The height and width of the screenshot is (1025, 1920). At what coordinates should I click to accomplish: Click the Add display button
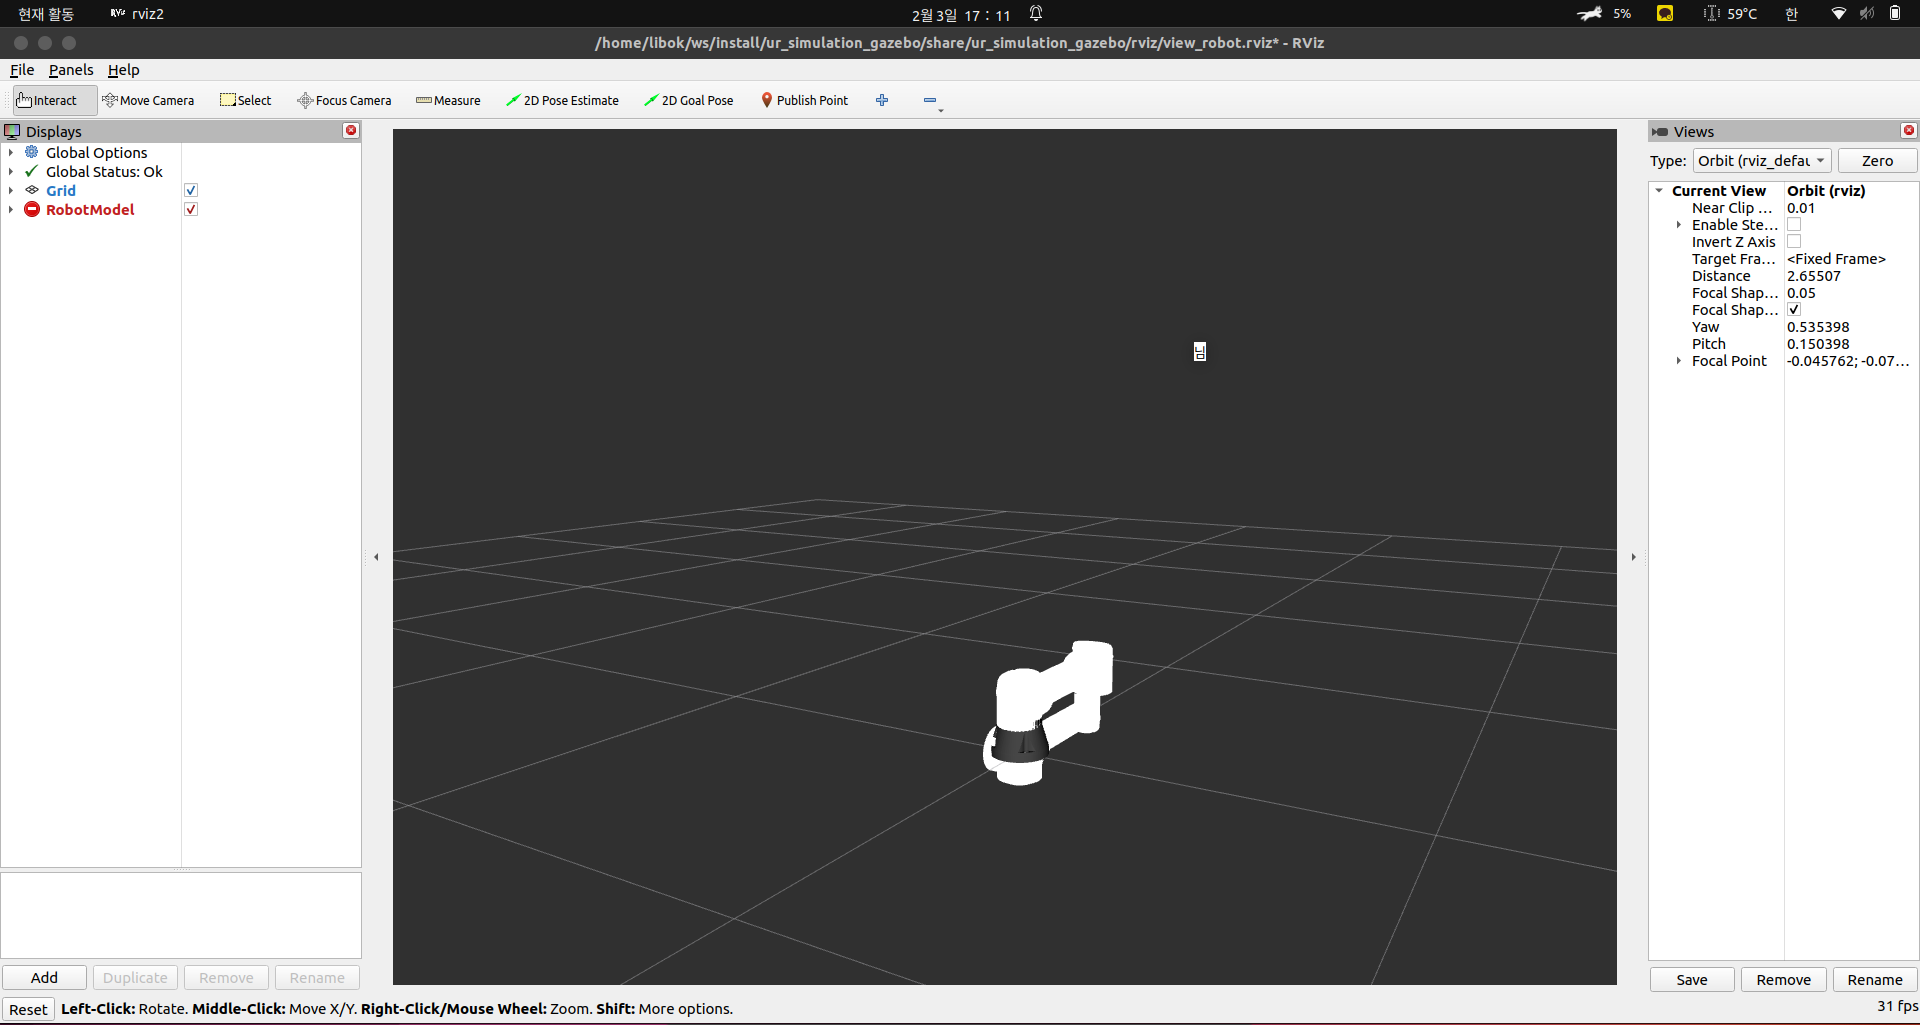pyautogui.click(x=44, y=977)
